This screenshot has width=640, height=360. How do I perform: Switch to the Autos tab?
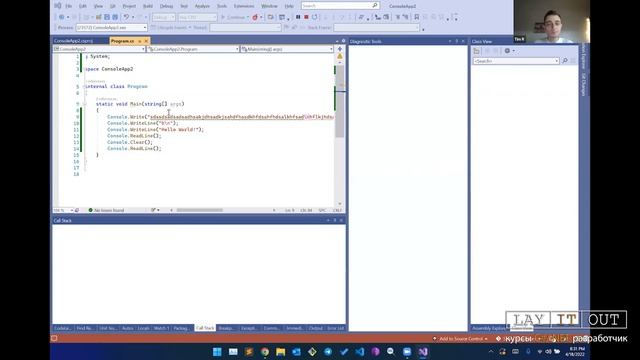click(128, 328)
